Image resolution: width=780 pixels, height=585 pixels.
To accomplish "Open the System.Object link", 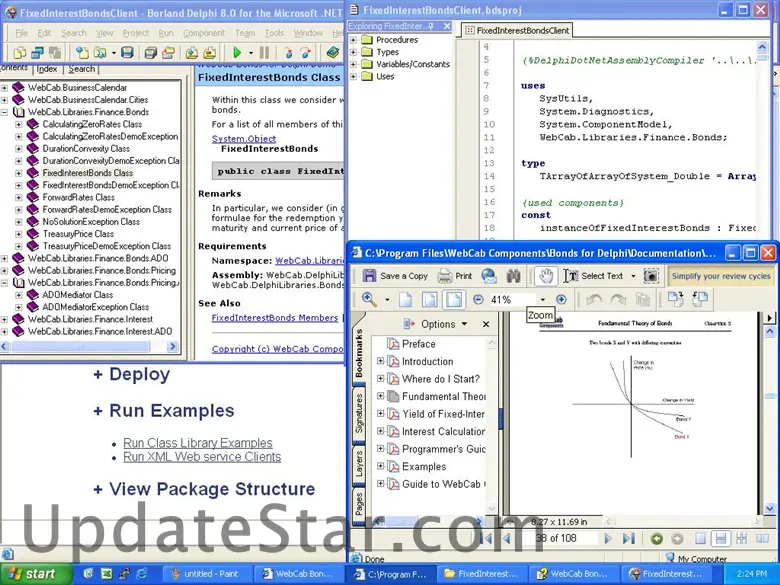I will point(244,139).
